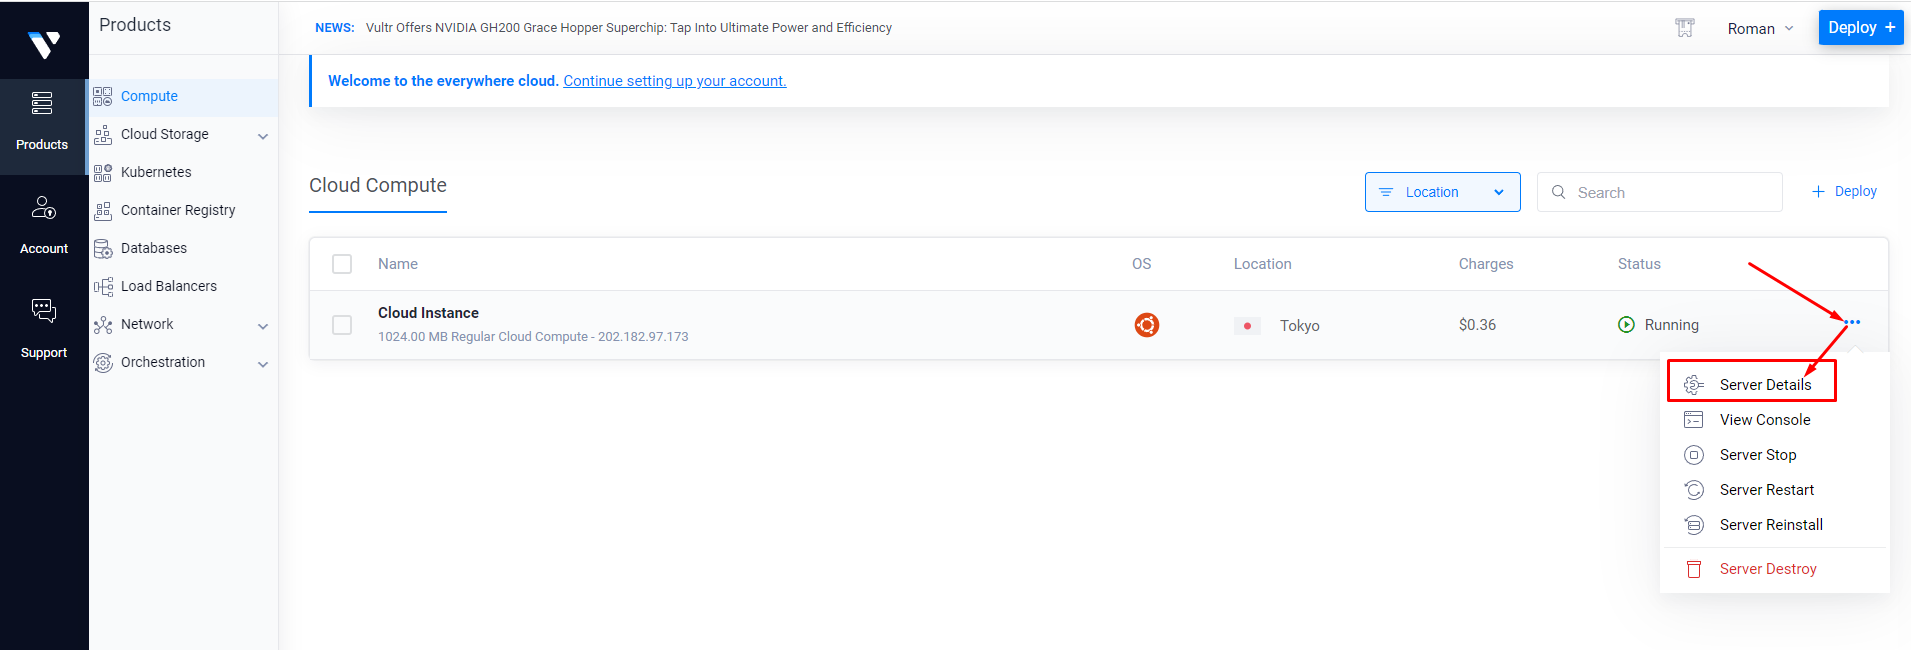Click the Location column header
The height and width of the screenshot is (650, 1911).
pyautogui.click(x=1262, y=264)
